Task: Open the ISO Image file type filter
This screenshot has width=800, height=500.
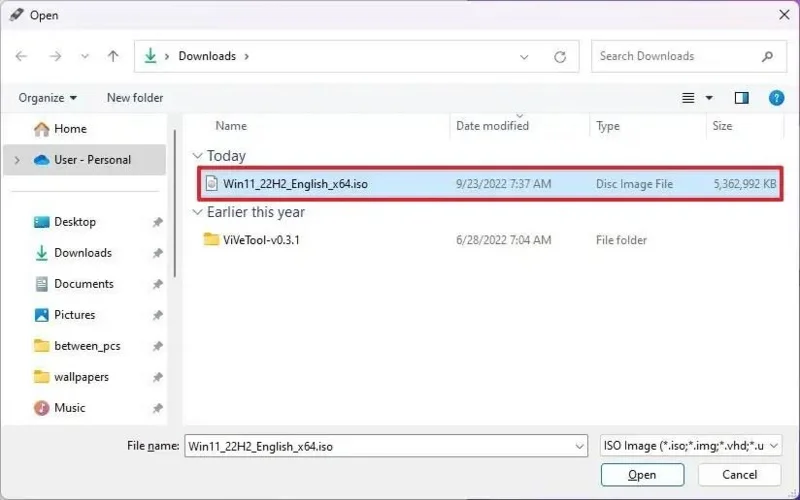Action: coord(690,446)
